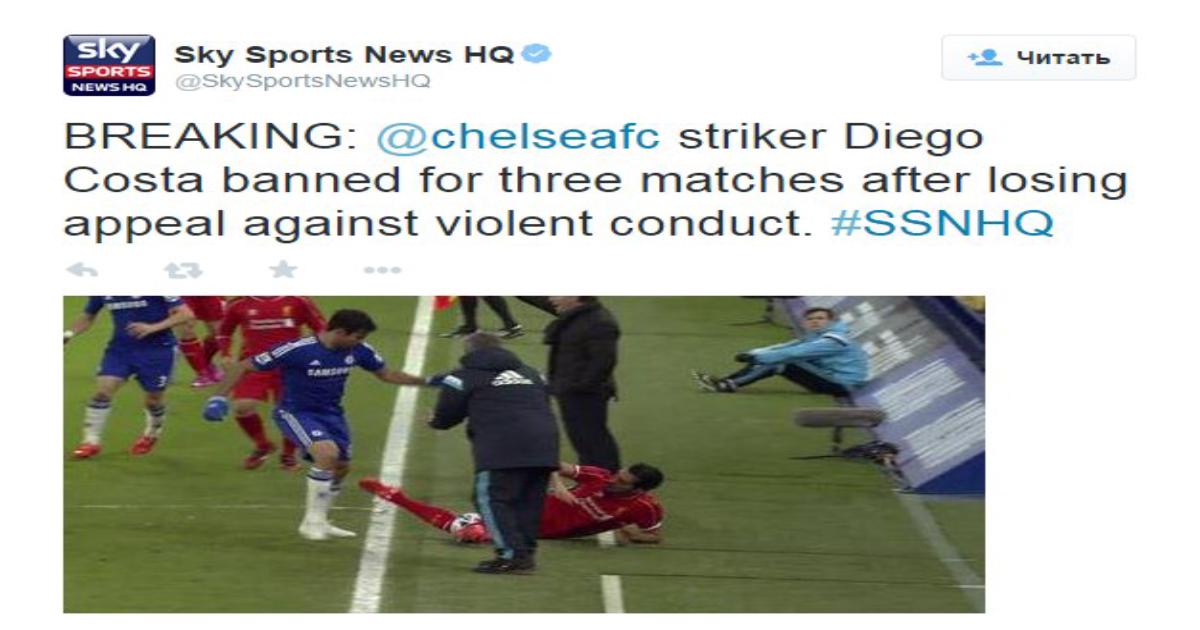Follow the account with the Читать button

(1039, 57)
